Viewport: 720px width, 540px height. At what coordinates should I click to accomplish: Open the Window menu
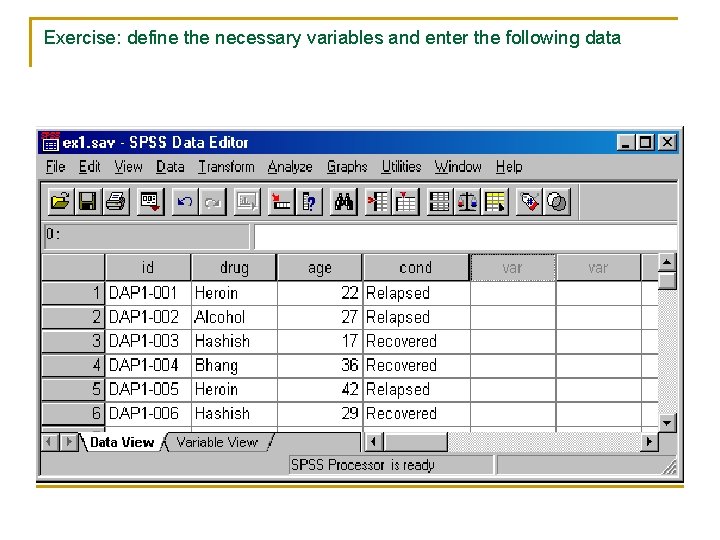(x=458, y=167)
